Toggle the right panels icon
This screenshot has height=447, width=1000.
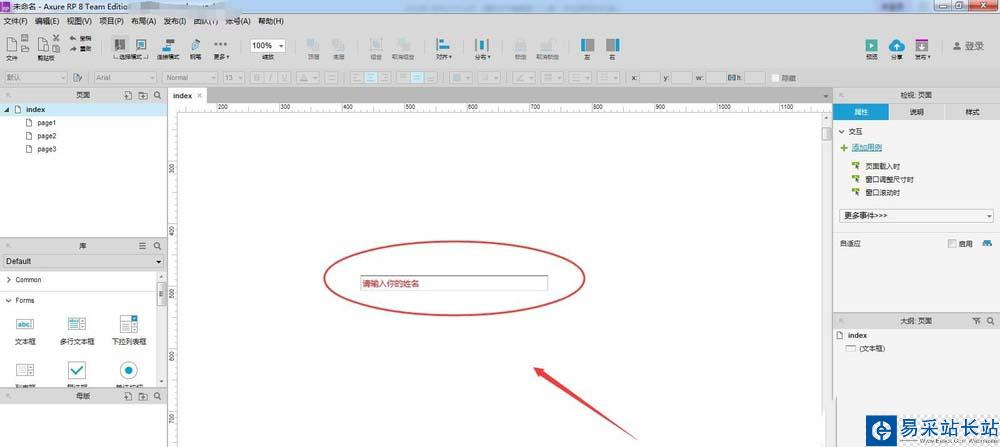[x=612, y=45]
